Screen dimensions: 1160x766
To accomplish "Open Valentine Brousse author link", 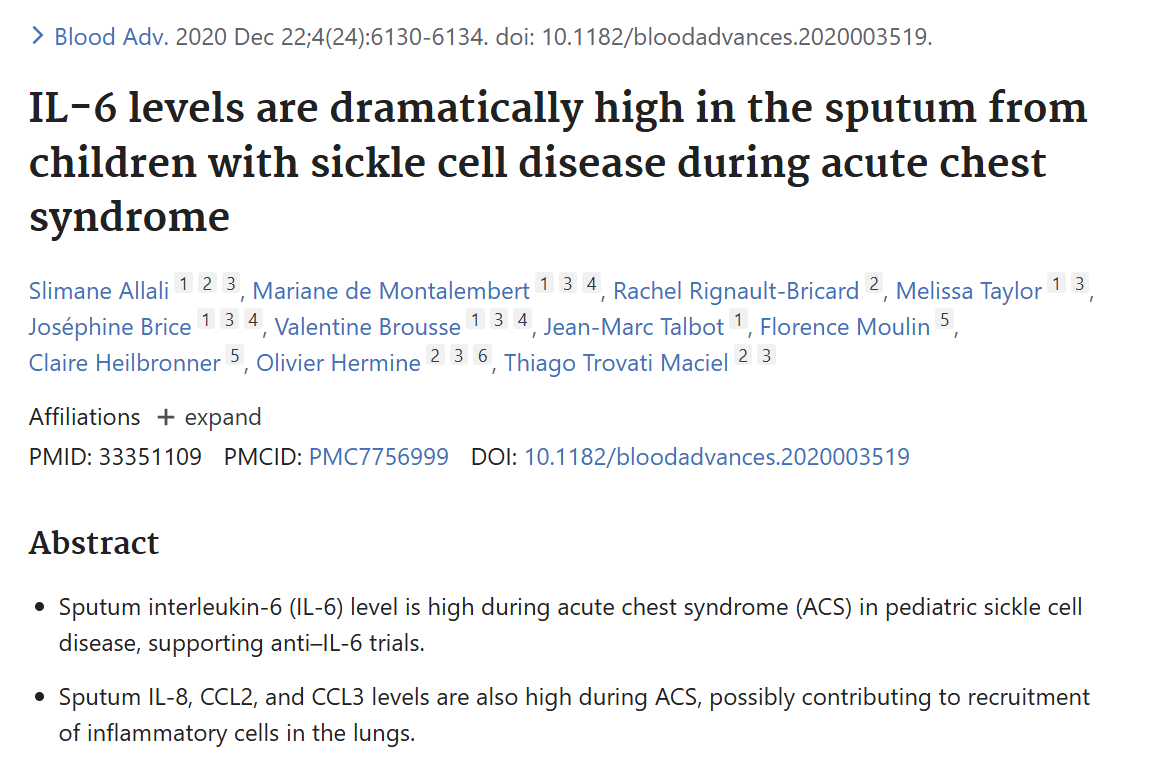I will (x=368, y=327).
